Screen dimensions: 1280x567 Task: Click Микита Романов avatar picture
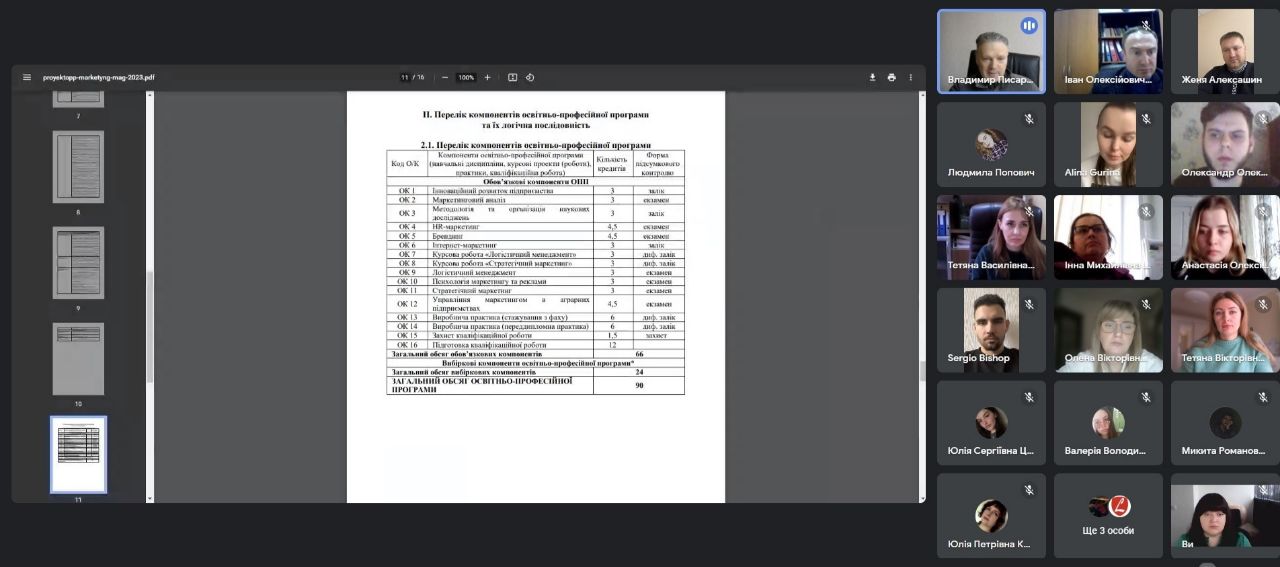coord(1225,423)
